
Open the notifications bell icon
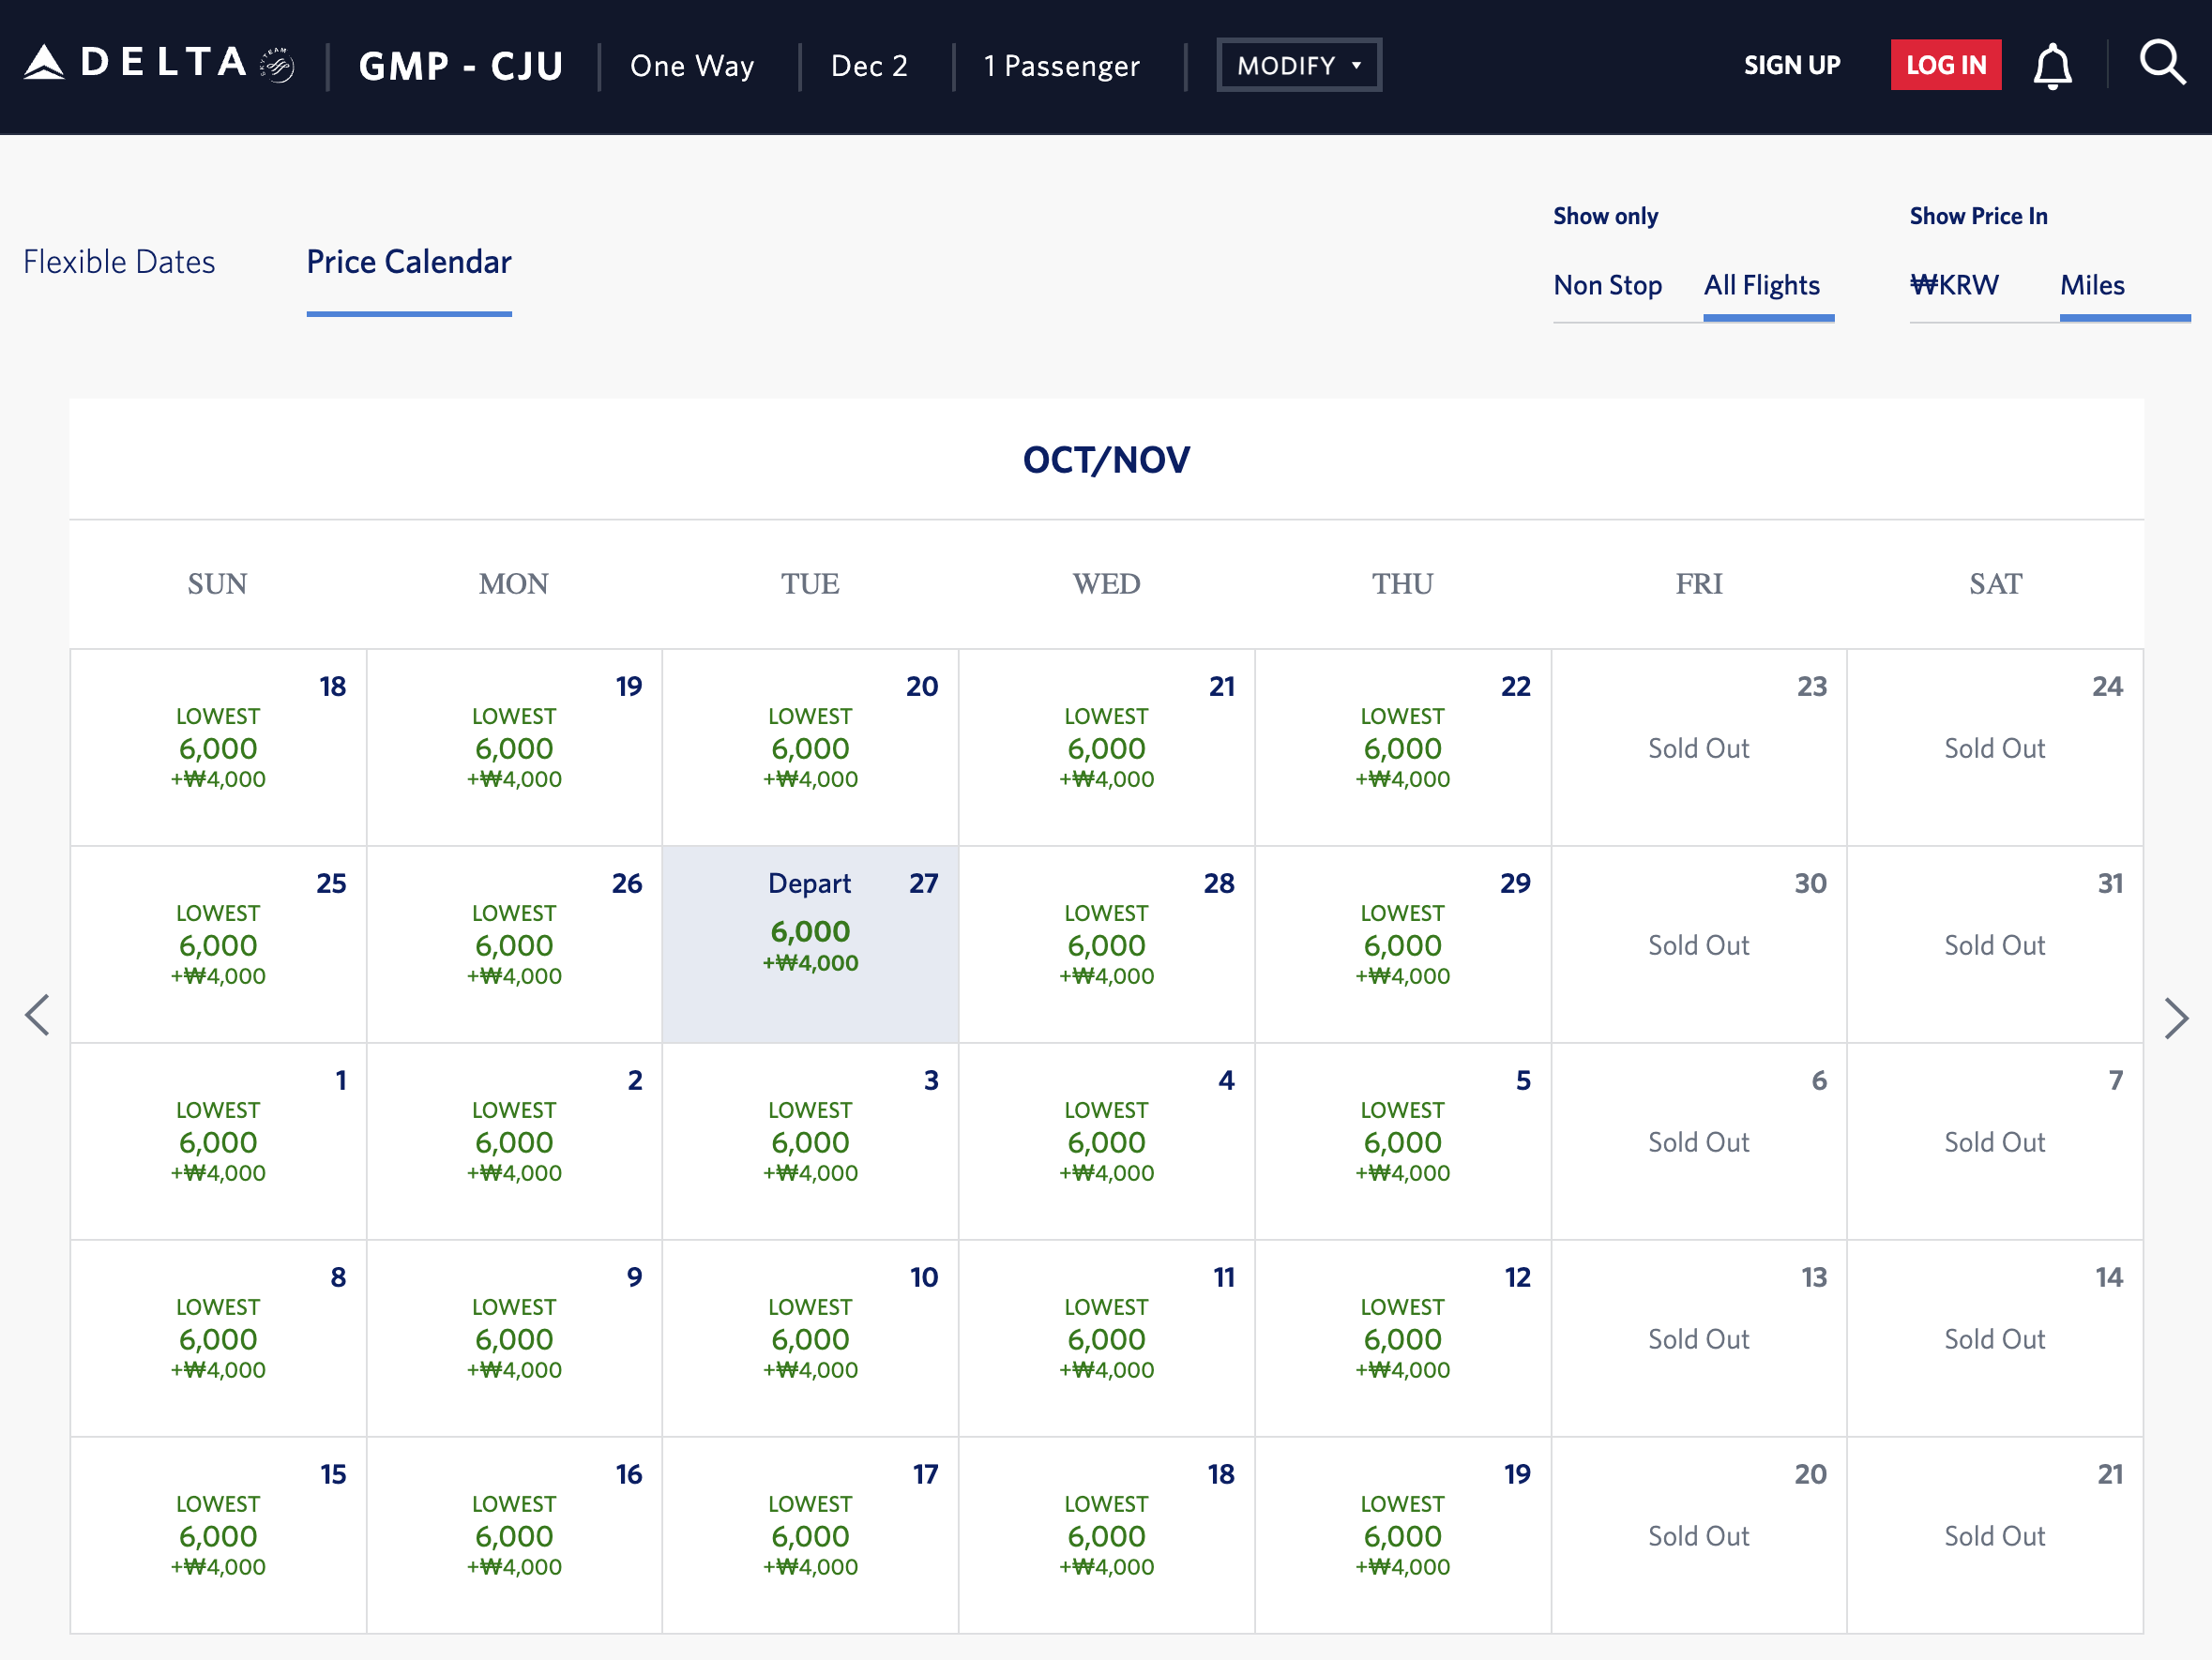[x=2052, y=66]
